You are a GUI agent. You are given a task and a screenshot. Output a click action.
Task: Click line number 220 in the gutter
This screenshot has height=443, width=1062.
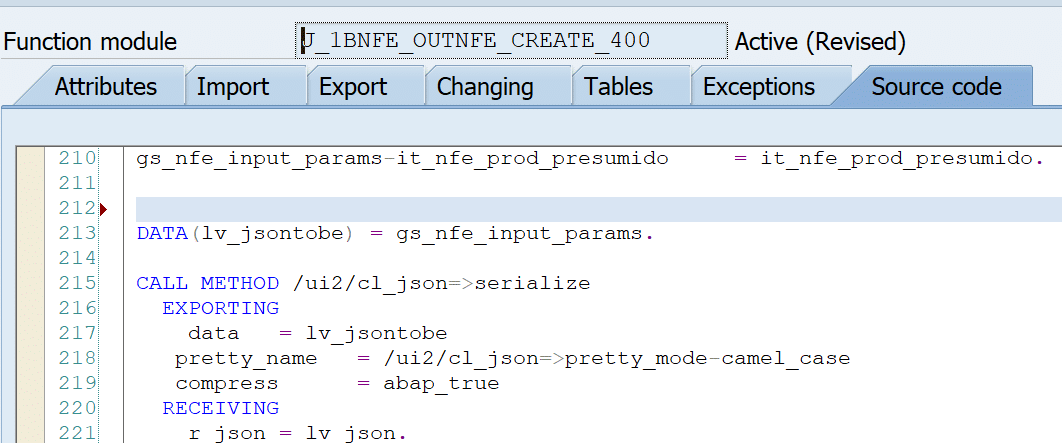click(77, 408)
